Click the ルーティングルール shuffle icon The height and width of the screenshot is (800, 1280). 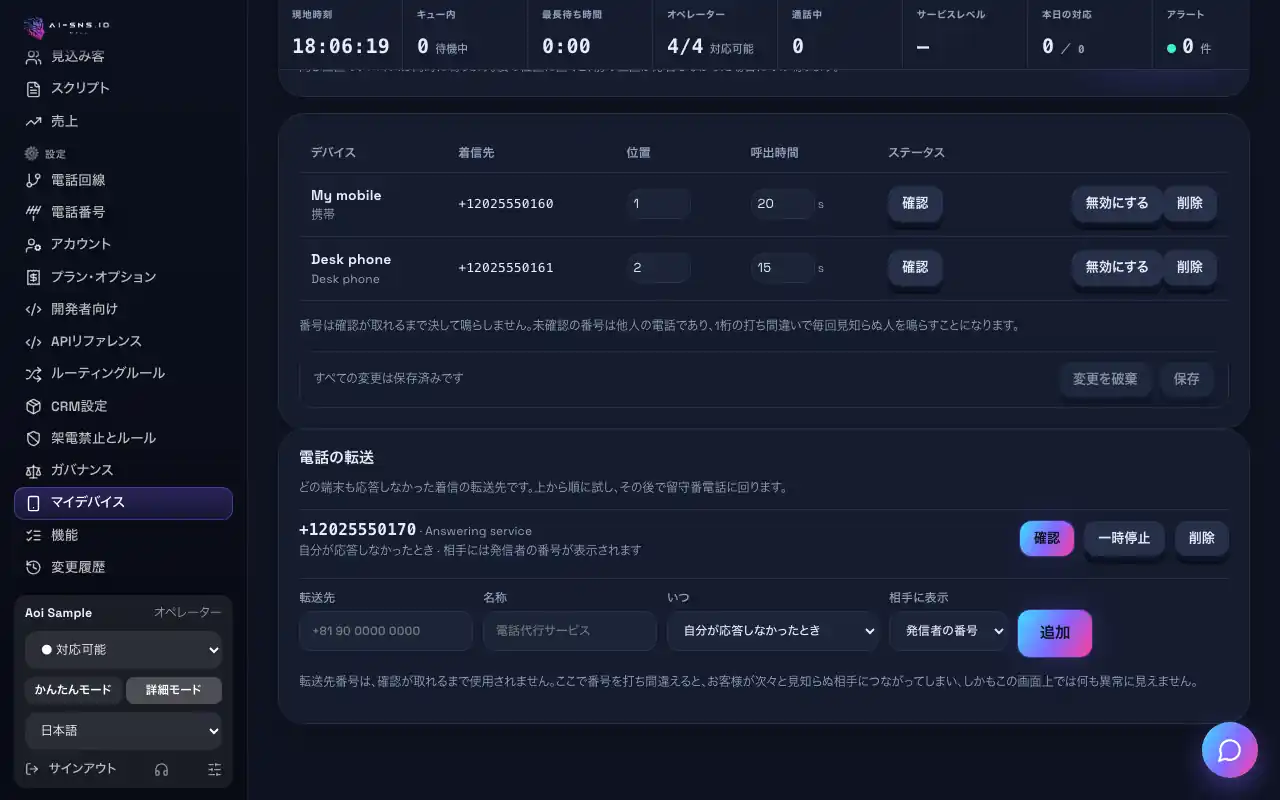[33, 374]
